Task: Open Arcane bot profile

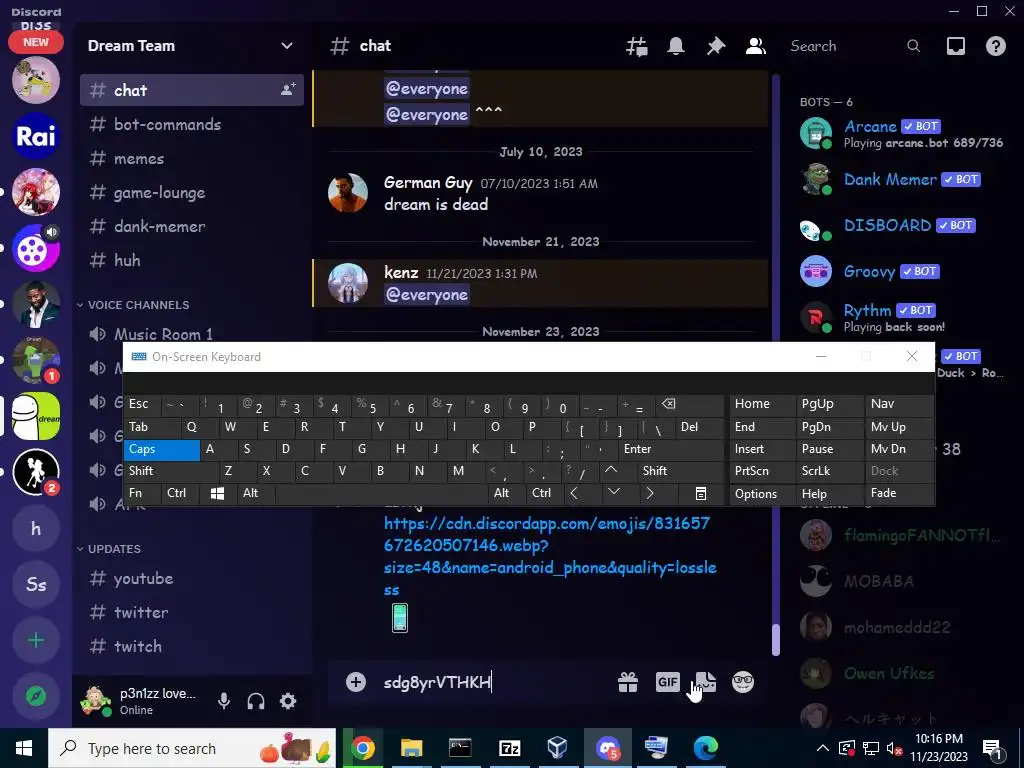Action: point(904,133)
